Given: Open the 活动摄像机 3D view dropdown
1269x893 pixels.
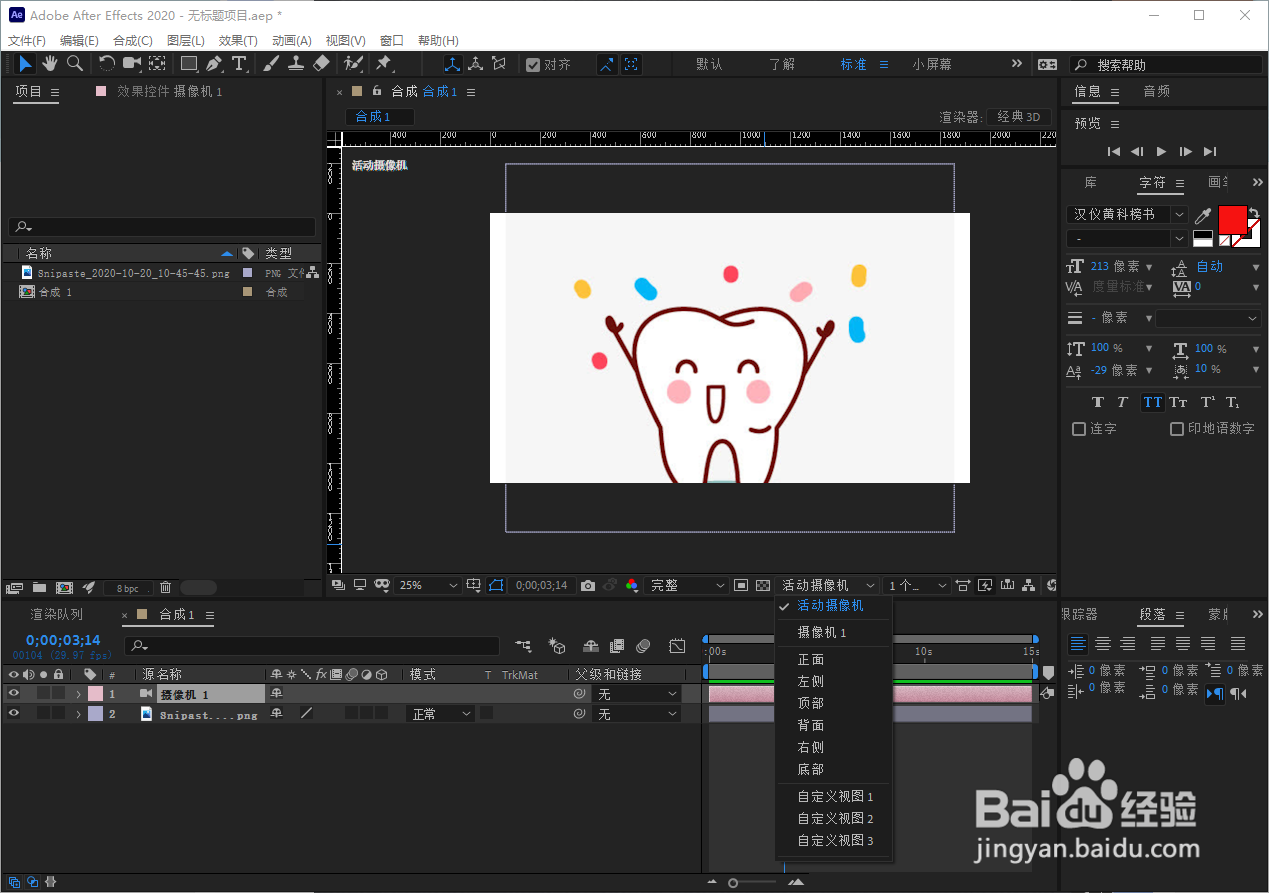Looking at the screenshot, I should point(828,585).
